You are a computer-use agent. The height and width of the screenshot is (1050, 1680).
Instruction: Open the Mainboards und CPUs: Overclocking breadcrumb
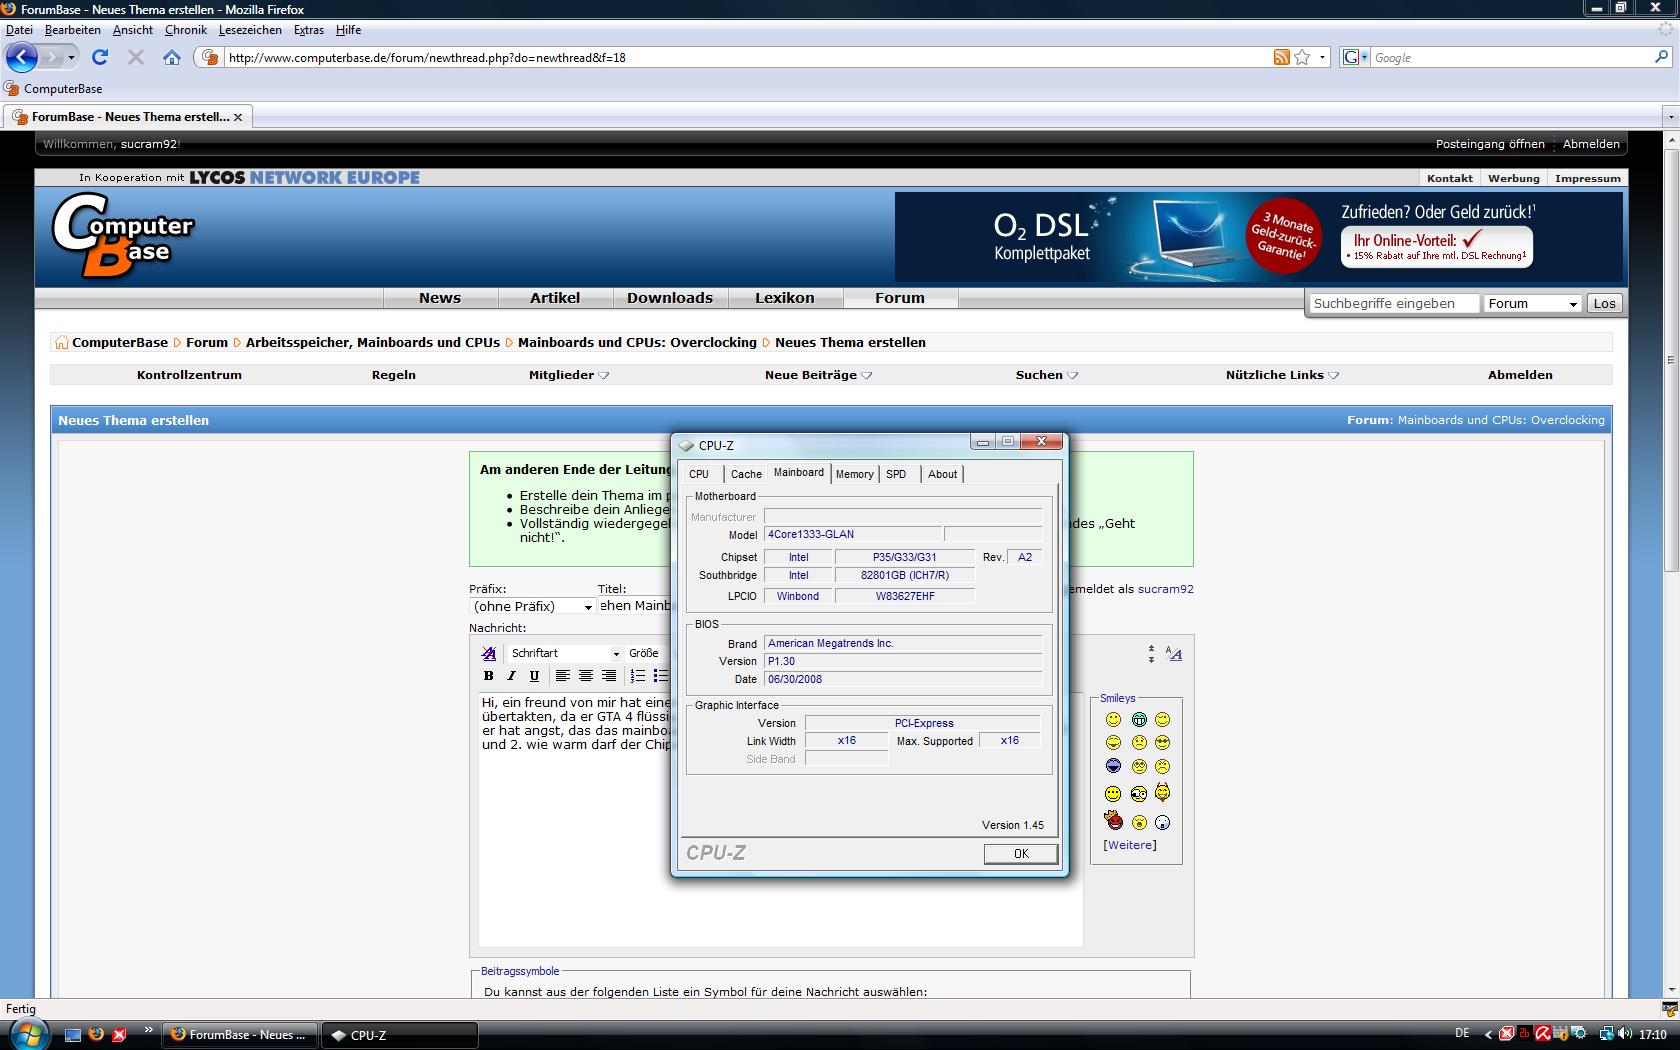pyautogui.click(x=637, y=342)
